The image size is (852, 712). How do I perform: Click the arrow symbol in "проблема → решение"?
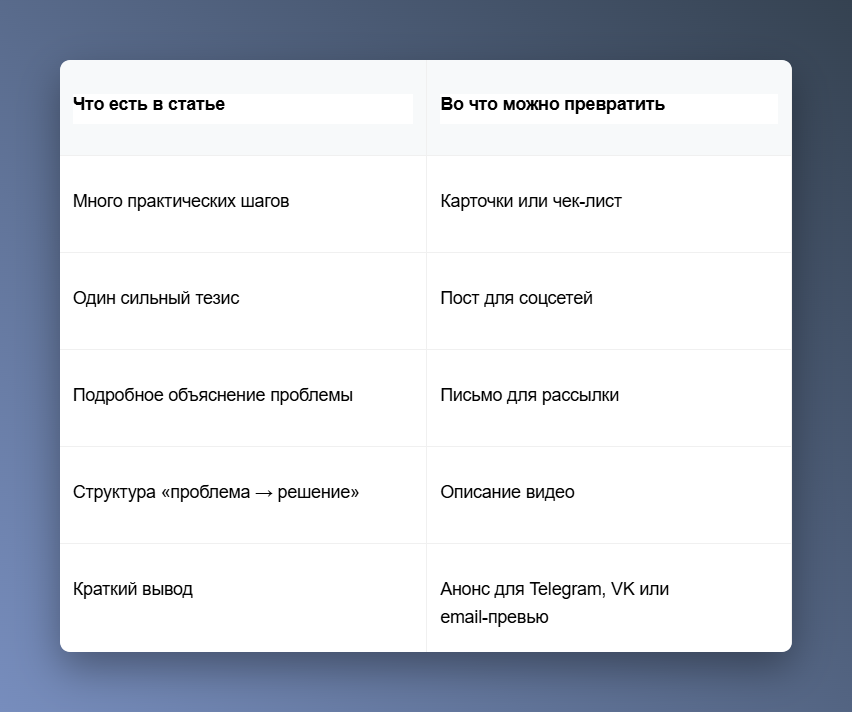click(x=264, y=492)
